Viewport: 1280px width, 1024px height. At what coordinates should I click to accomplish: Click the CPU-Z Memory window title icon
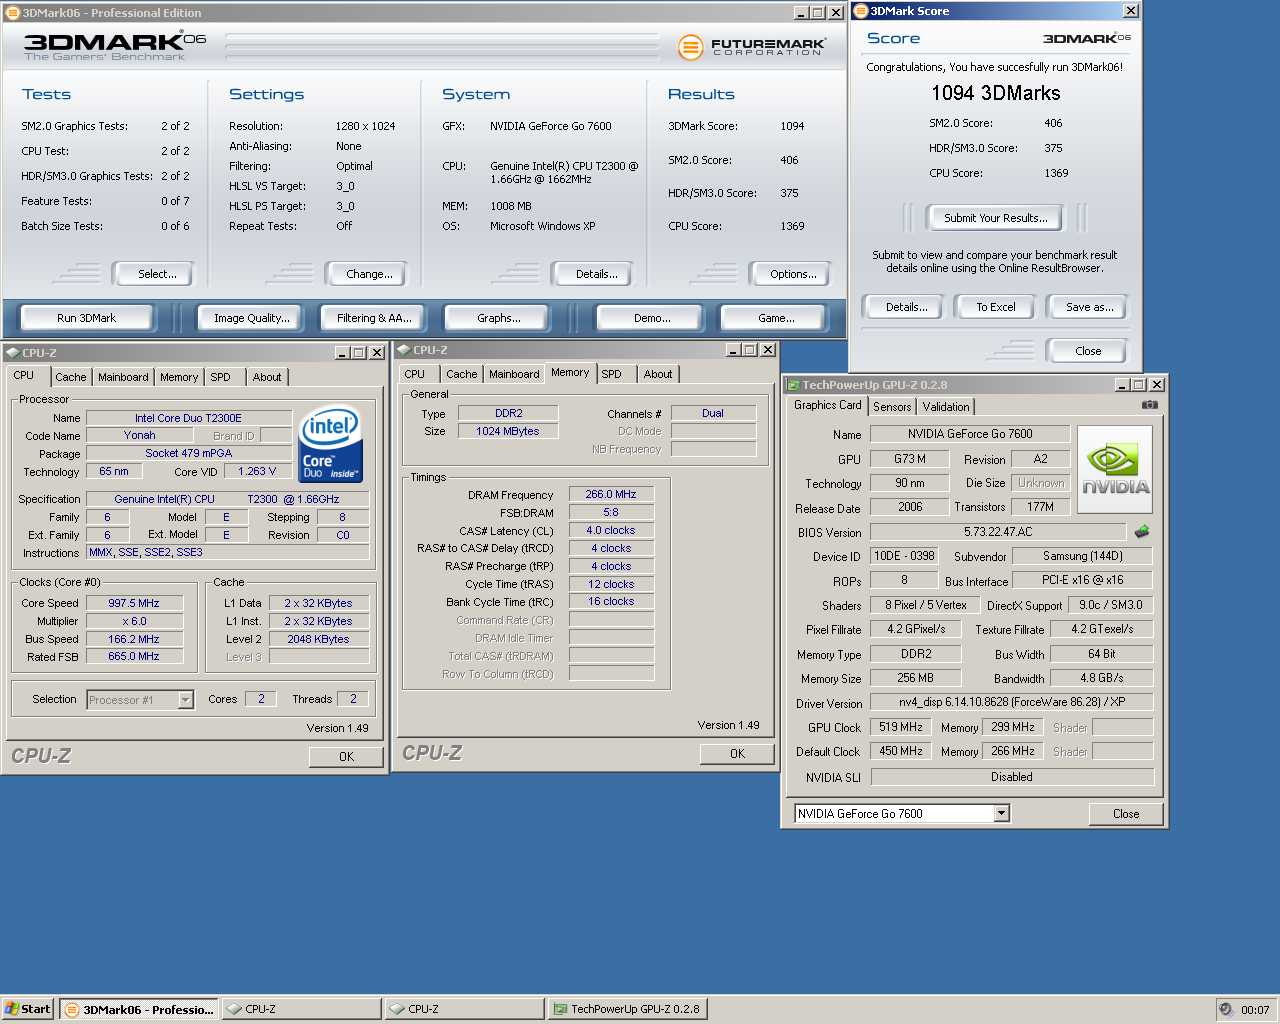(403, 350)
